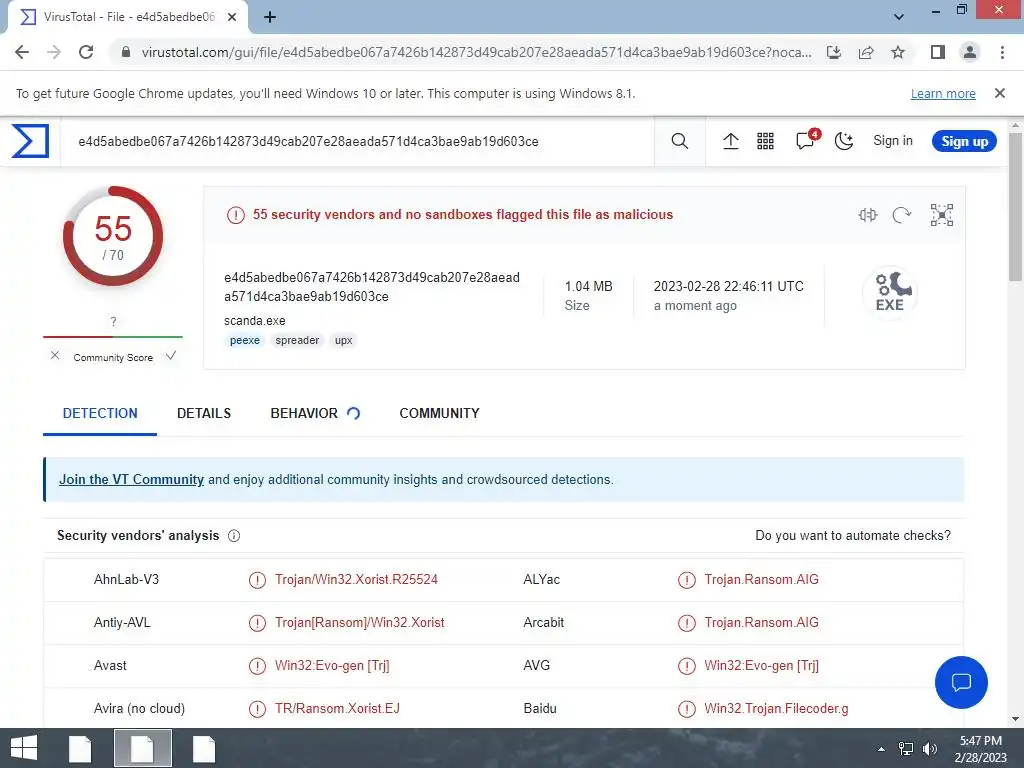Bookmark this page with star icon
1024x768 pixels.
tap(898, 52)
